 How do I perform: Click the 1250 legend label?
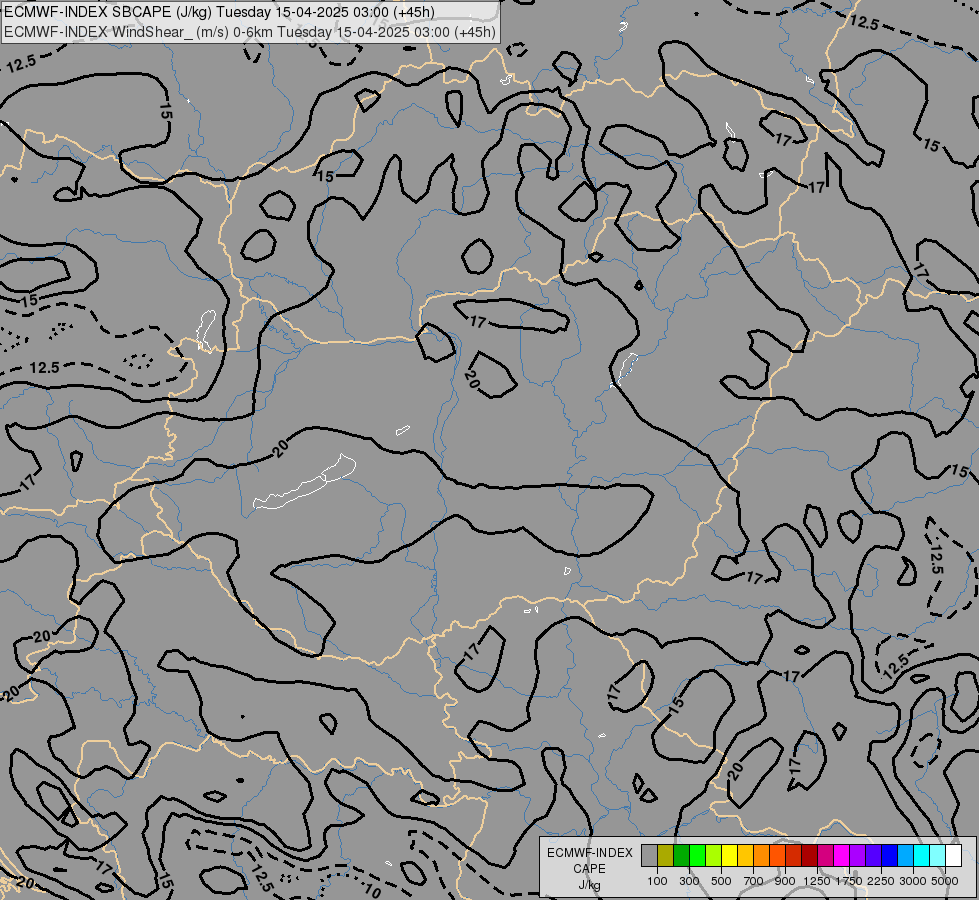[817, 881]
